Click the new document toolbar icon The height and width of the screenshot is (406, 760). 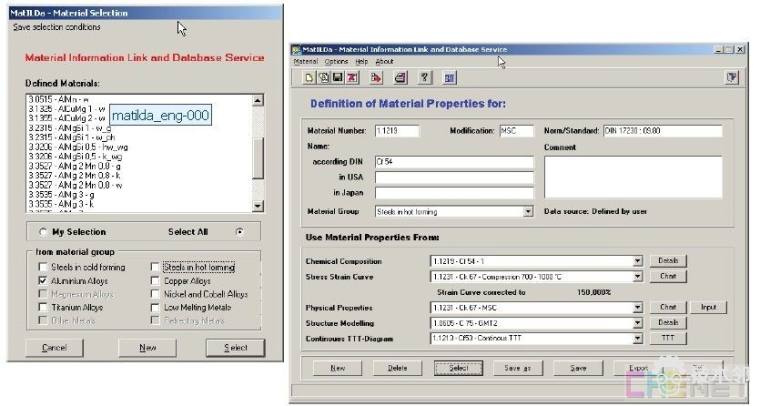pos(310,77)
